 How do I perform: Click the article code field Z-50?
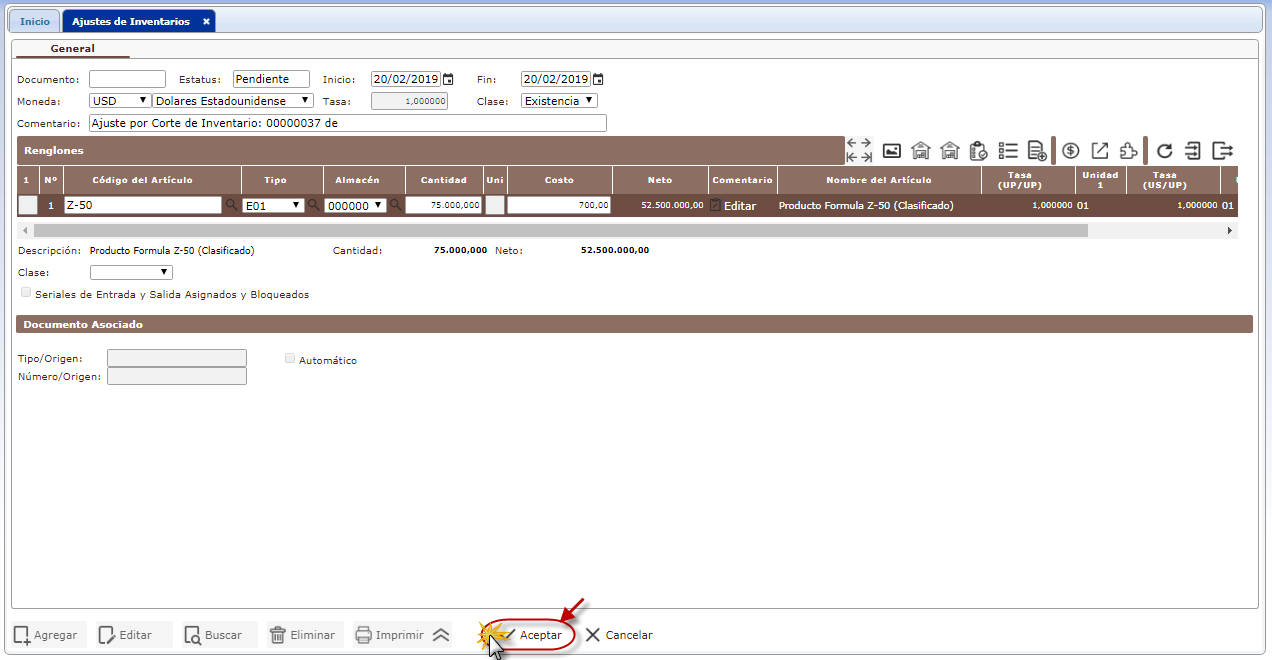[x=142, y=205]
